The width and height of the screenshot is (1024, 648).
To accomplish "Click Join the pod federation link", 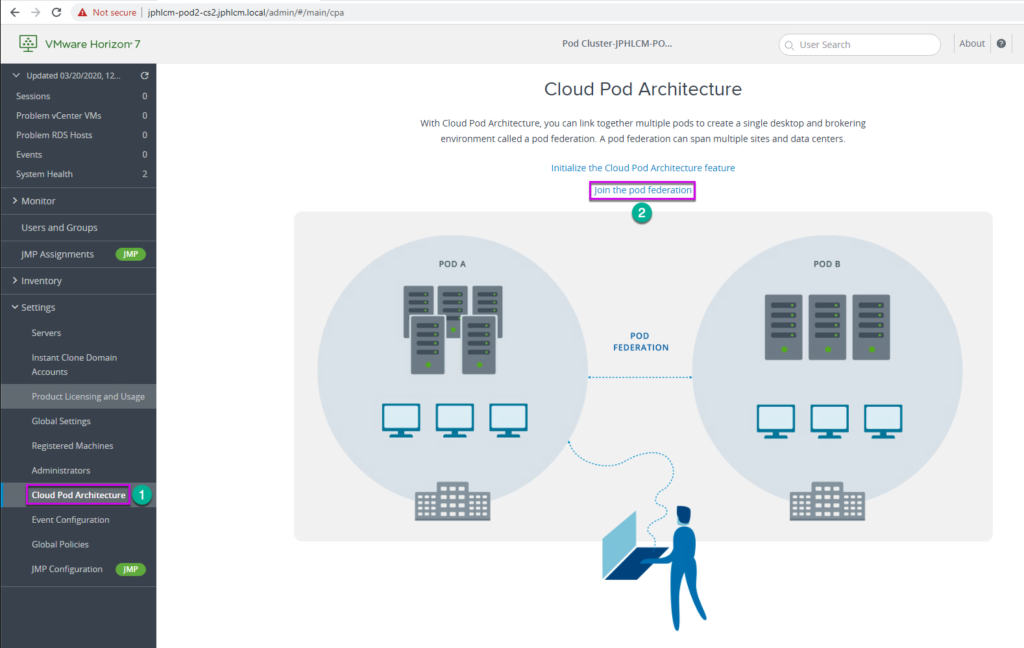I will pos(643,190).
